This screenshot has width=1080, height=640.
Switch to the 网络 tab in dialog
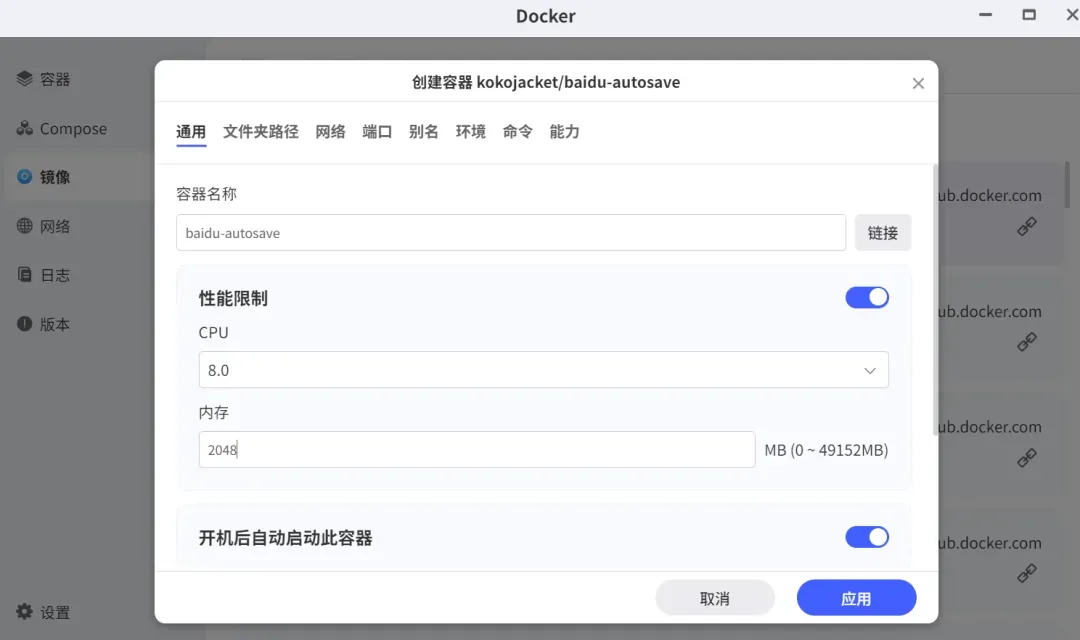tap(330, 132)
